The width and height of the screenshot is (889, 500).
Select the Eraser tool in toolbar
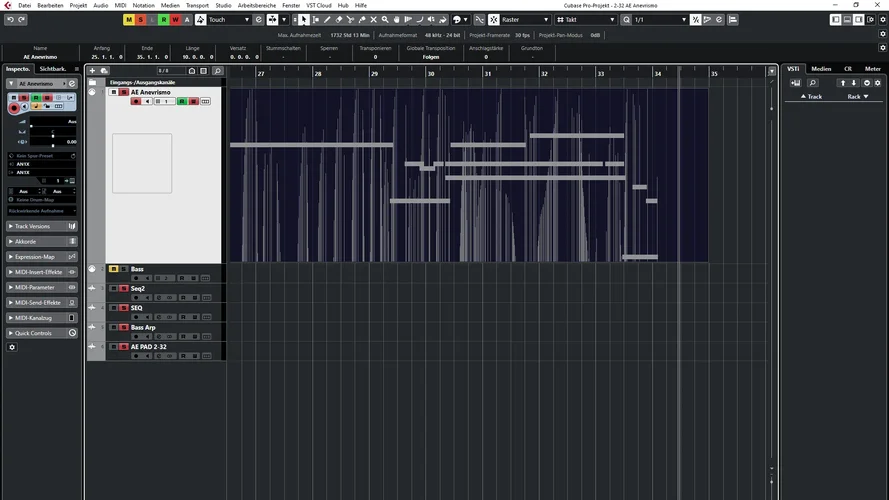click(x=338, y=20)
